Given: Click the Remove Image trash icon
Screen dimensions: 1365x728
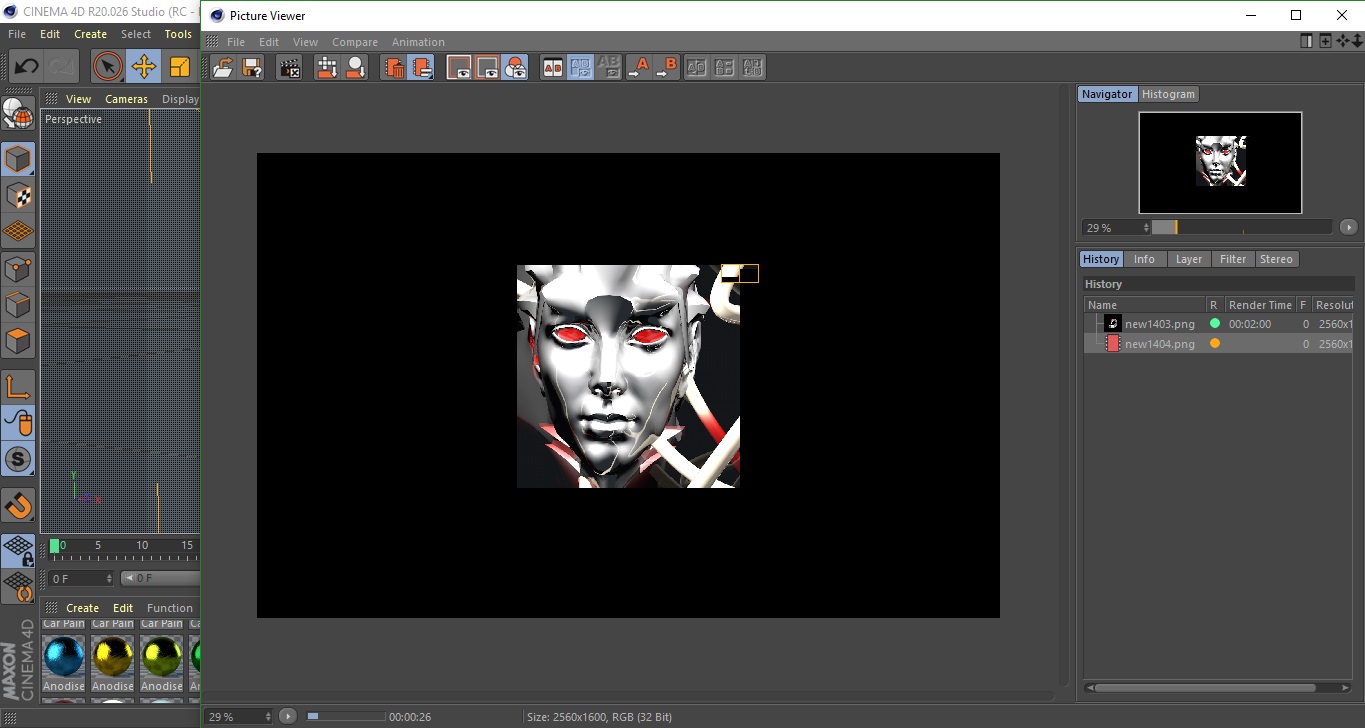Looking at the screenshot, I should (395, 68).
